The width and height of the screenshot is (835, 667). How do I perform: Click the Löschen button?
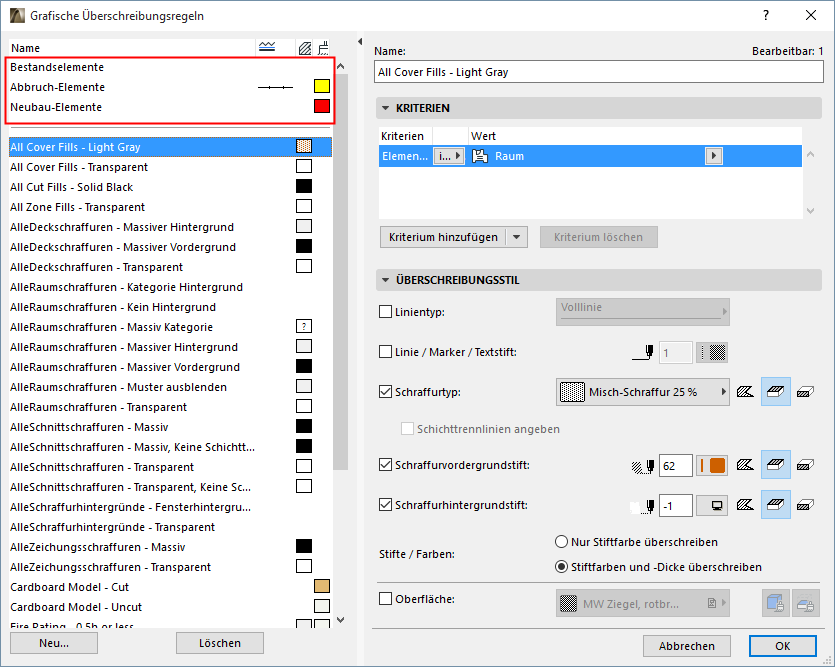pos(220,643)
